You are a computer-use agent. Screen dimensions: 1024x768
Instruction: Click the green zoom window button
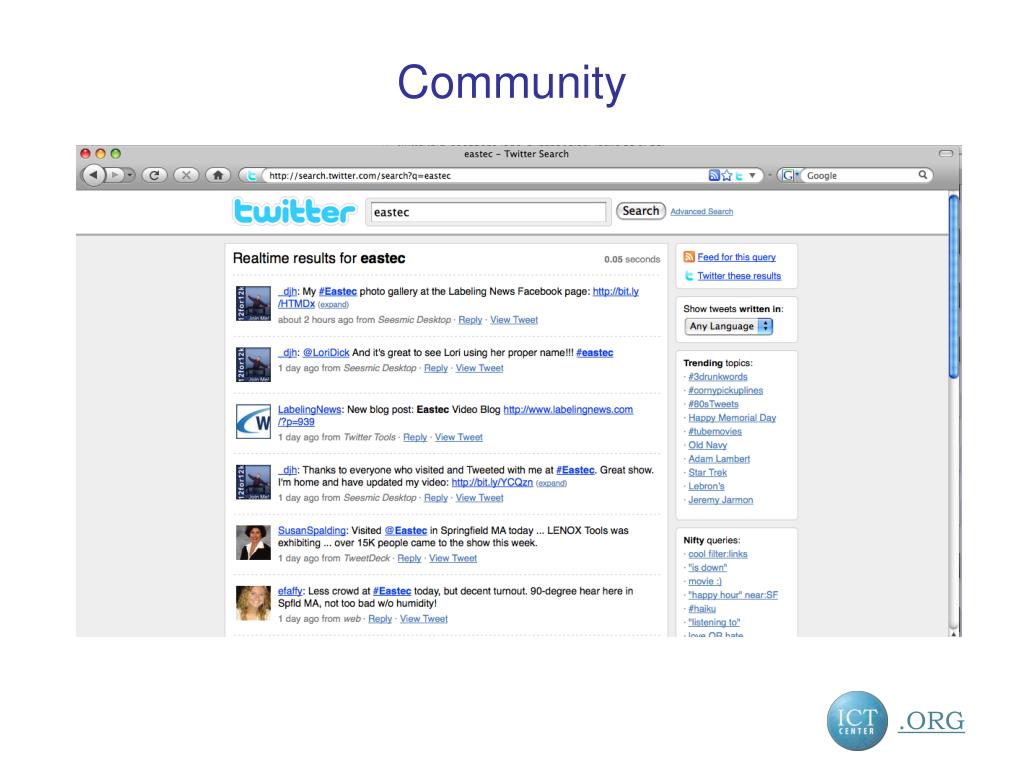pyautogui.click(x=116, y=153)
